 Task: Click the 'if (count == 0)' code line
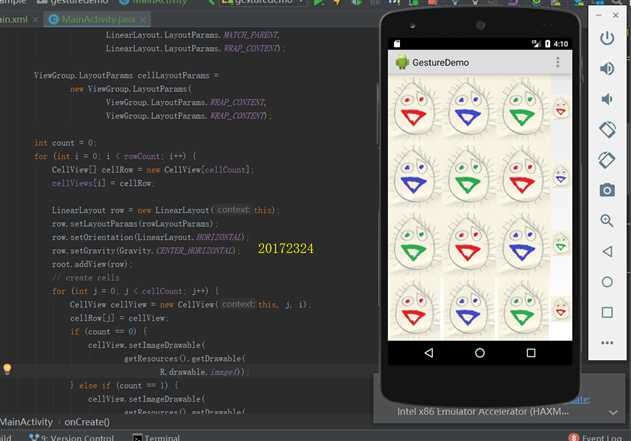109,332
